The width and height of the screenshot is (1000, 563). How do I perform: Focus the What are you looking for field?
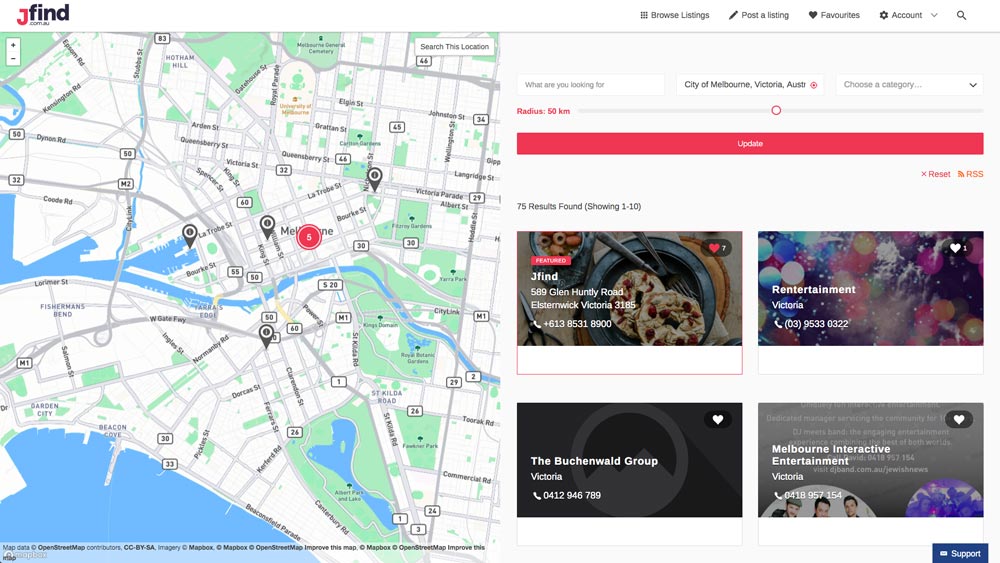pyautogui.click(x=591, y=84)
